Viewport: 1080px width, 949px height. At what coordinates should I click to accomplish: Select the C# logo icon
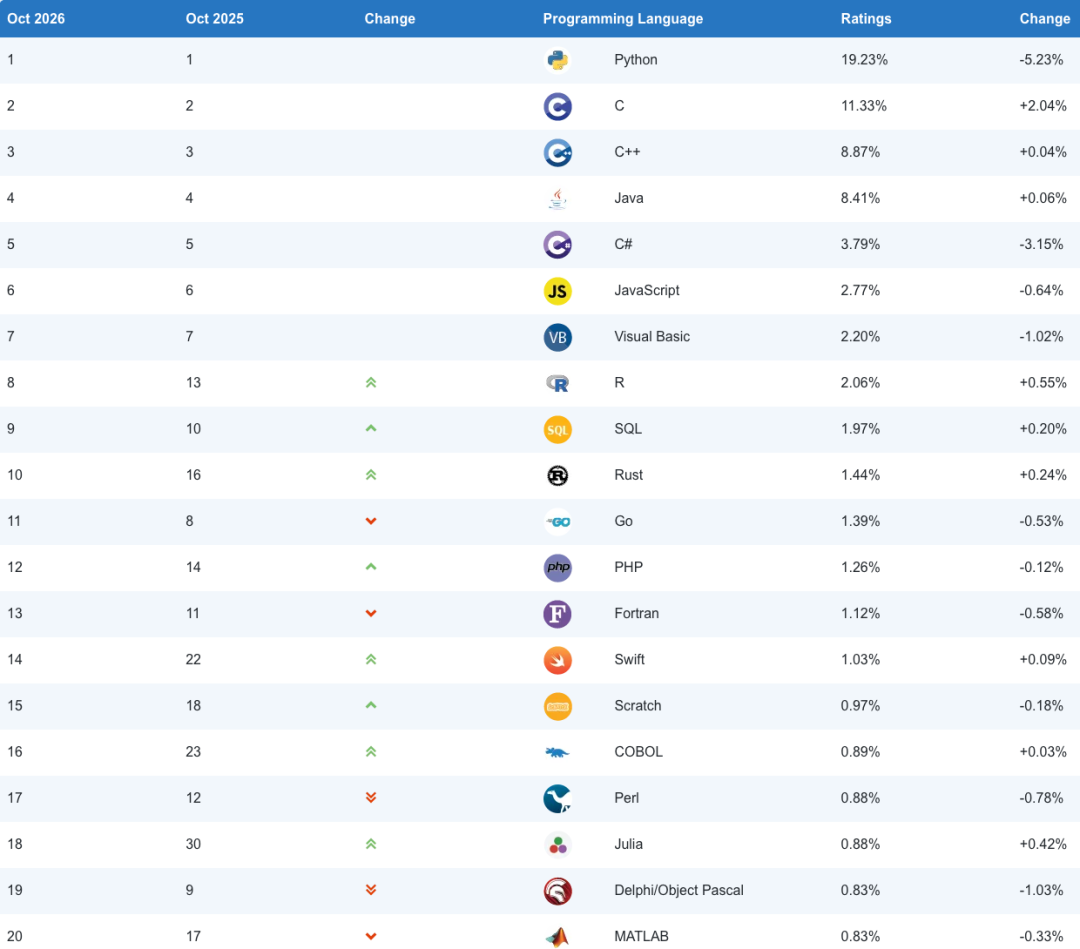[557, 244]
